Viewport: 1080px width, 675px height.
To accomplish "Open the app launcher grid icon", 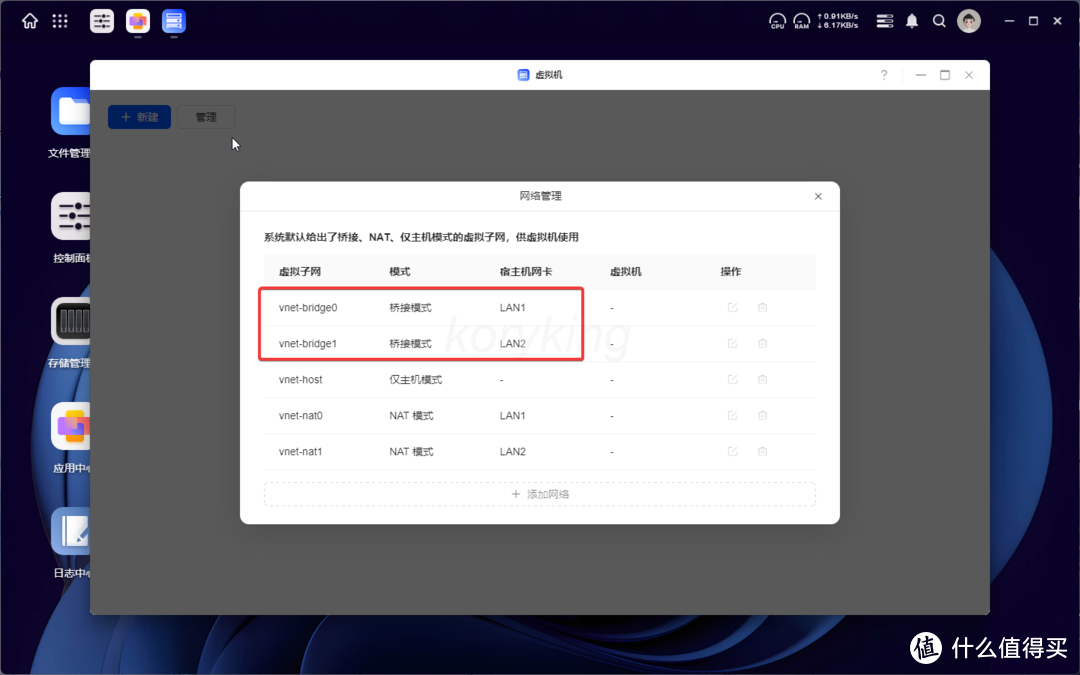I will pyautogui.click(x=60, y=20).
